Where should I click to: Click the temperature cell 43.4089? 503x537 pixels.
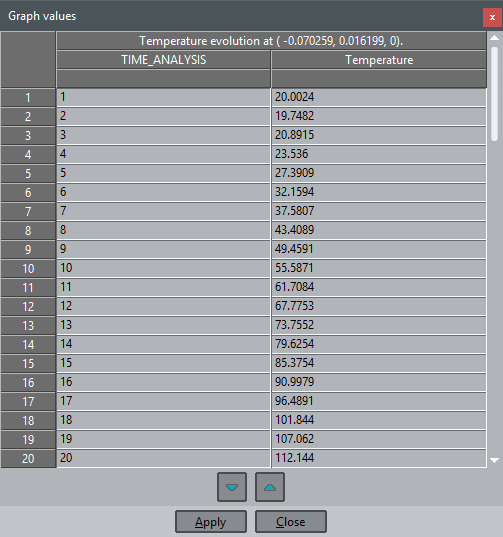click(379, 230)
